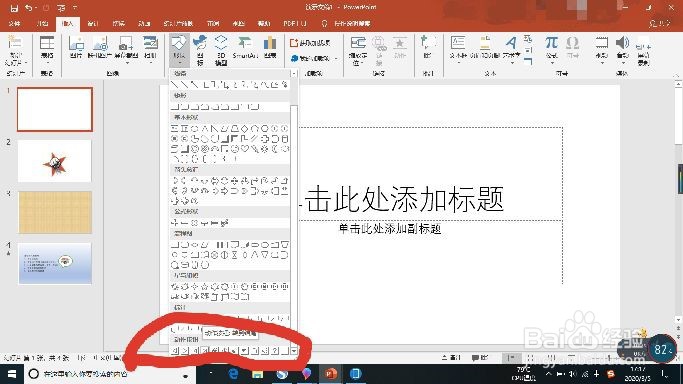Click the title placeholder 击此处添加标题
Screen dimensions: 683x384
click(404, 199)
